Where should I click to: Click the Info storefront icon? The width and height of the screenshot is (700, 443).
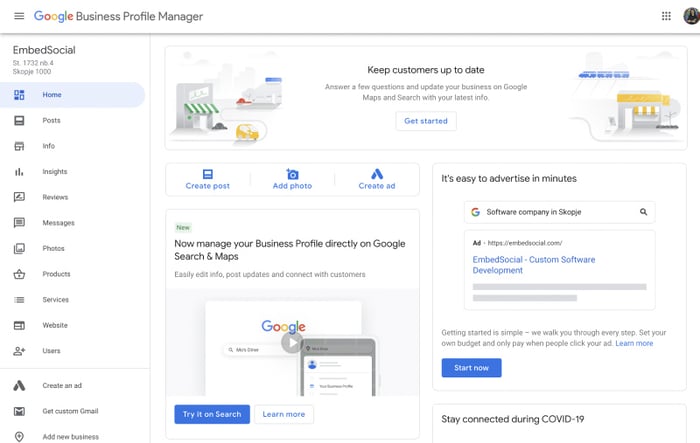pyautogui.click(x=19, y=146)
